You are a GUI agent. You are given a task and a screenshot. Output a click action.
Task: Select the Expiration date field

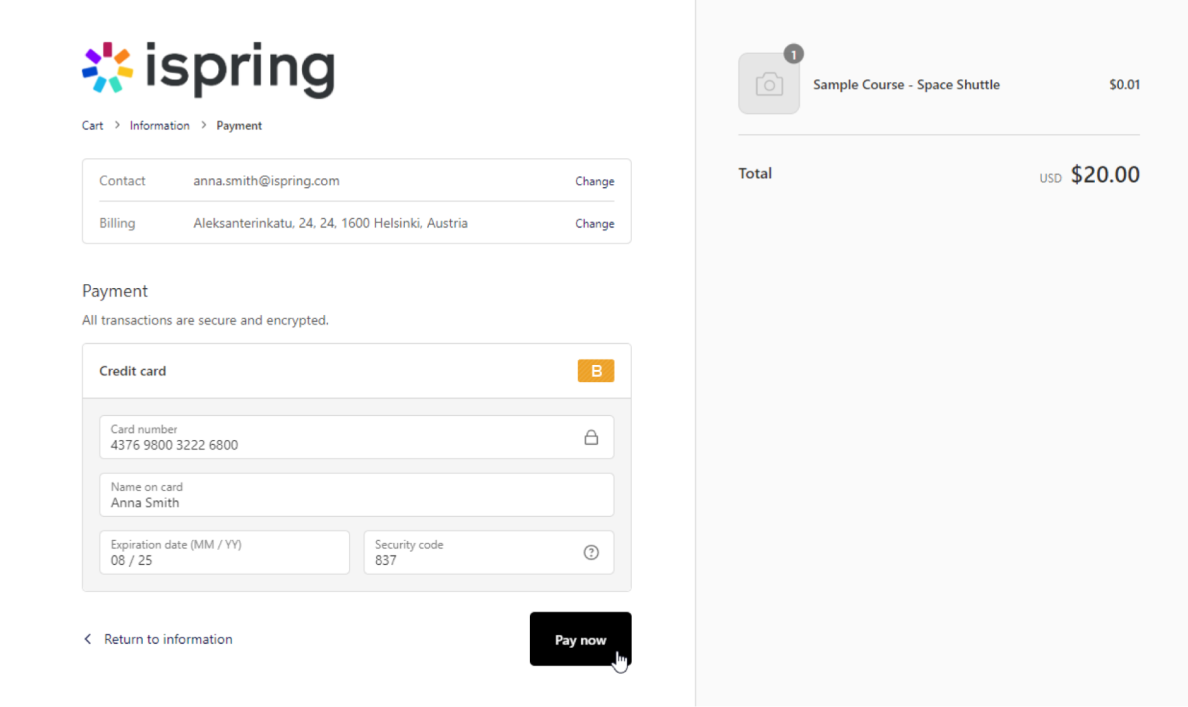coord(224,552)
